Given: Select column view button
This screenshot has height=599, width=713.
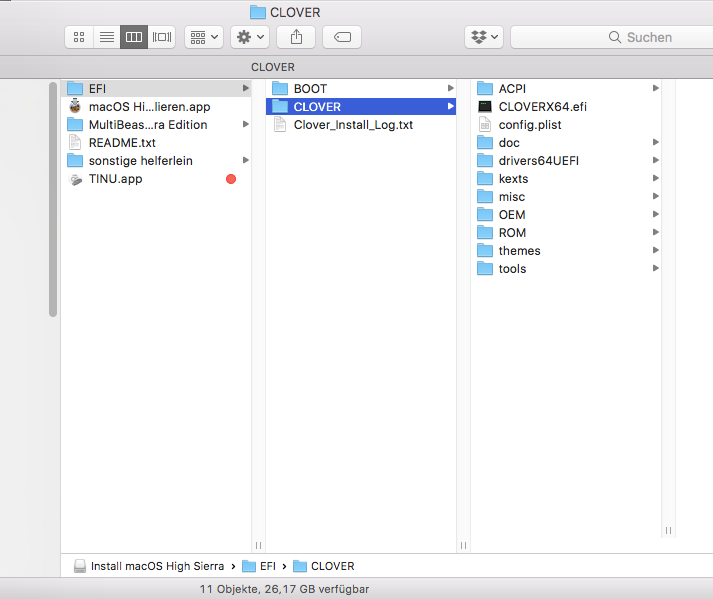Looking at the screenshot, I should [134, 37].
